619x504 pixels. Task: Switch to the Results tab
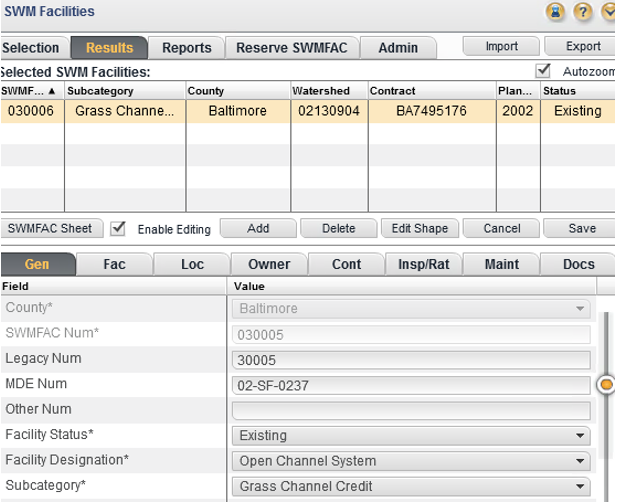pos(109,48)
